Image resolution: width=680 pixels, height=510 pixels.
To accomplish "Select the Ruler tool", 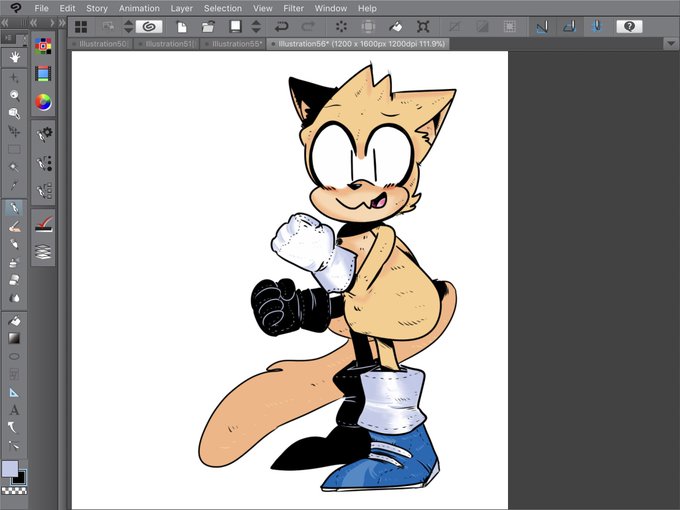I will coord(14,392).
